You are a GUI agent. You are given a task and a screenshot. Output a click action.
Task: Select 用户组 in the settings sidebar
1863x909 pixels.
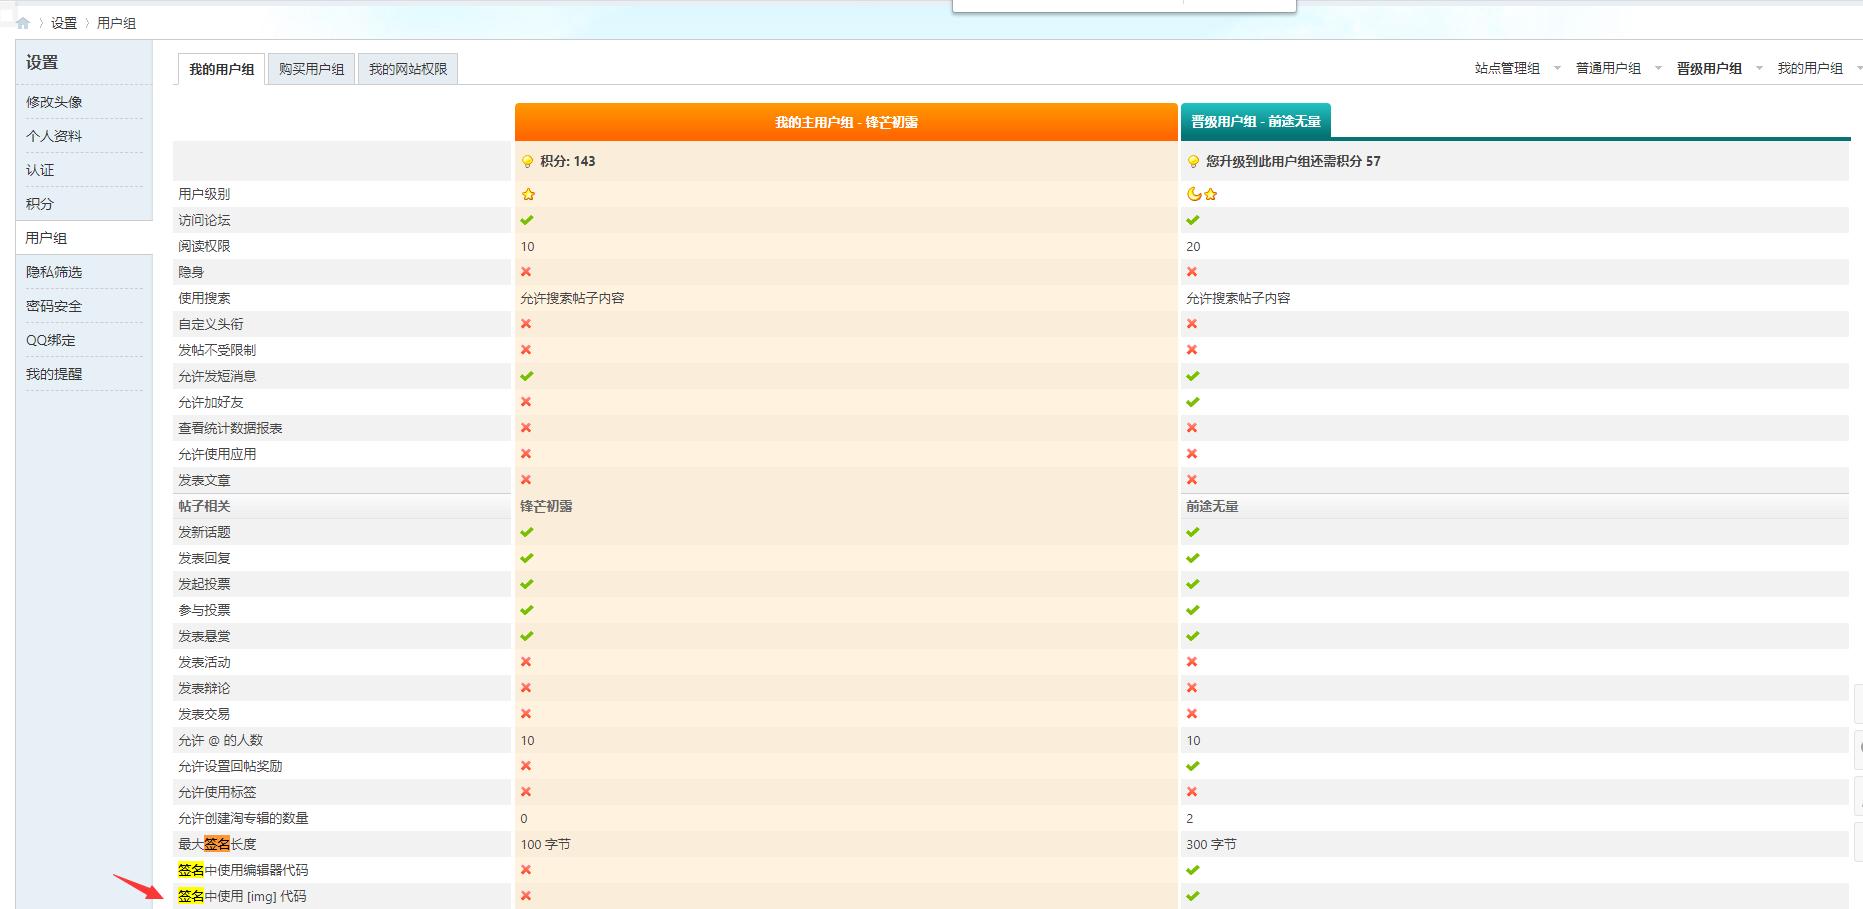coord(46,238)
